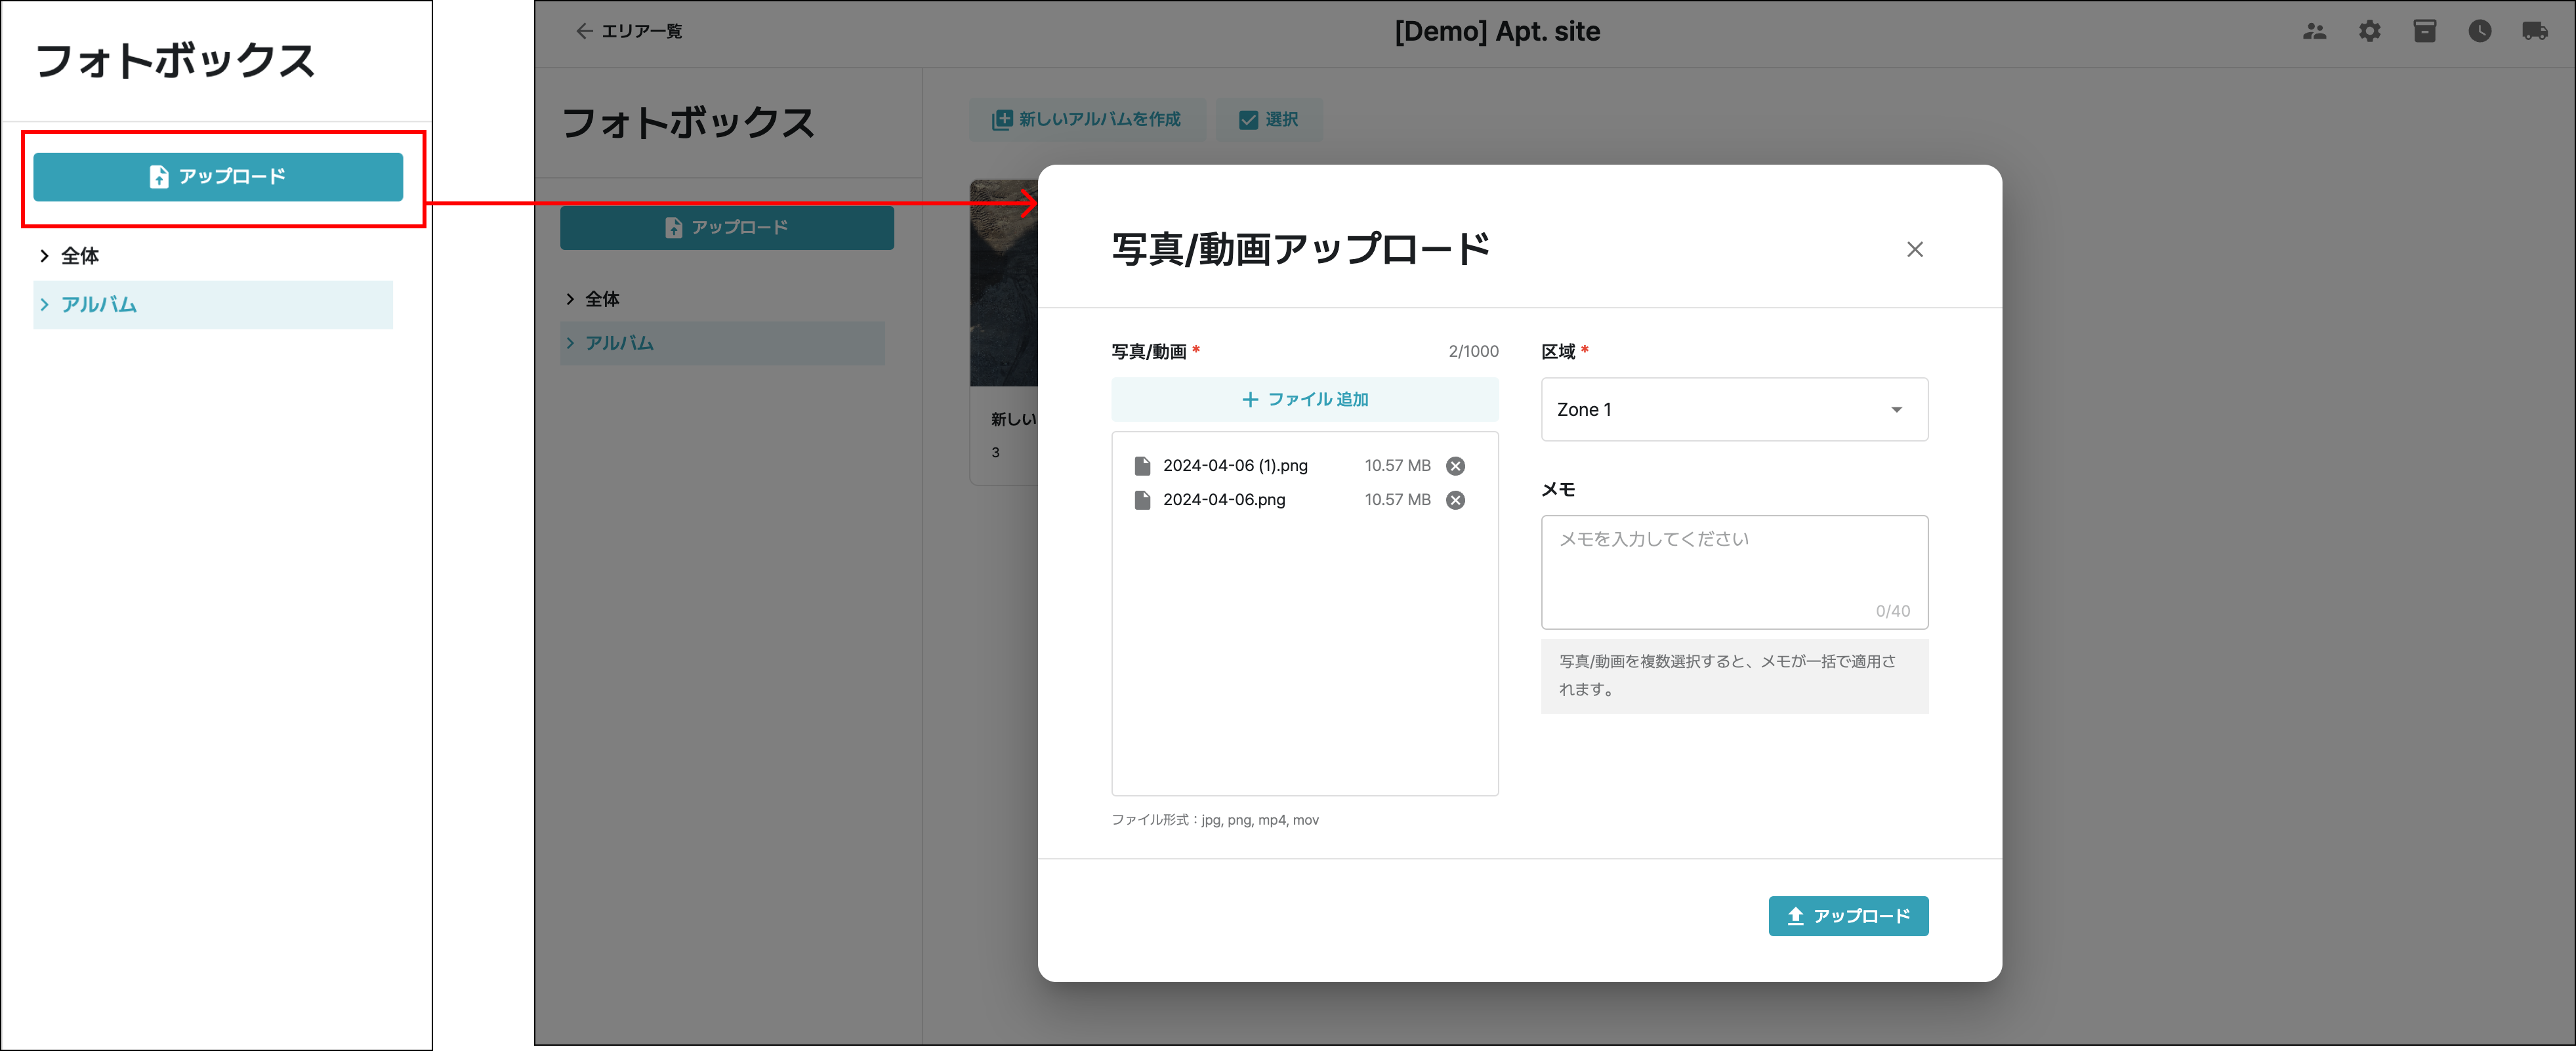Viewport: 2576px width, 1051px height.
Task: Select 2024-04-06.png file entry
Action: (x=1223, y=500)
